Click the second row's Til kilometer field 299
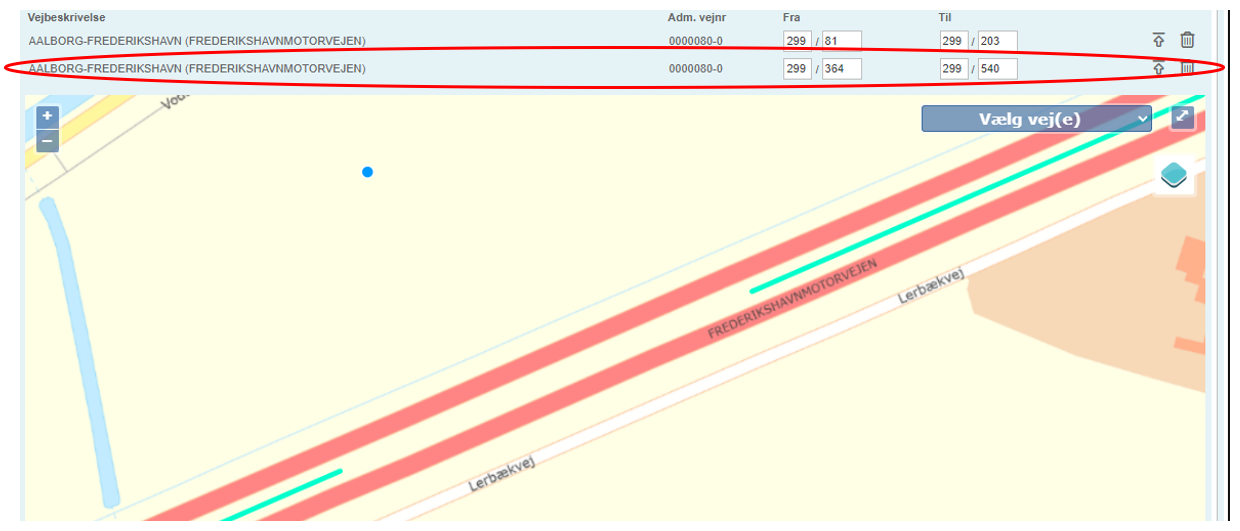 point(954,69)
